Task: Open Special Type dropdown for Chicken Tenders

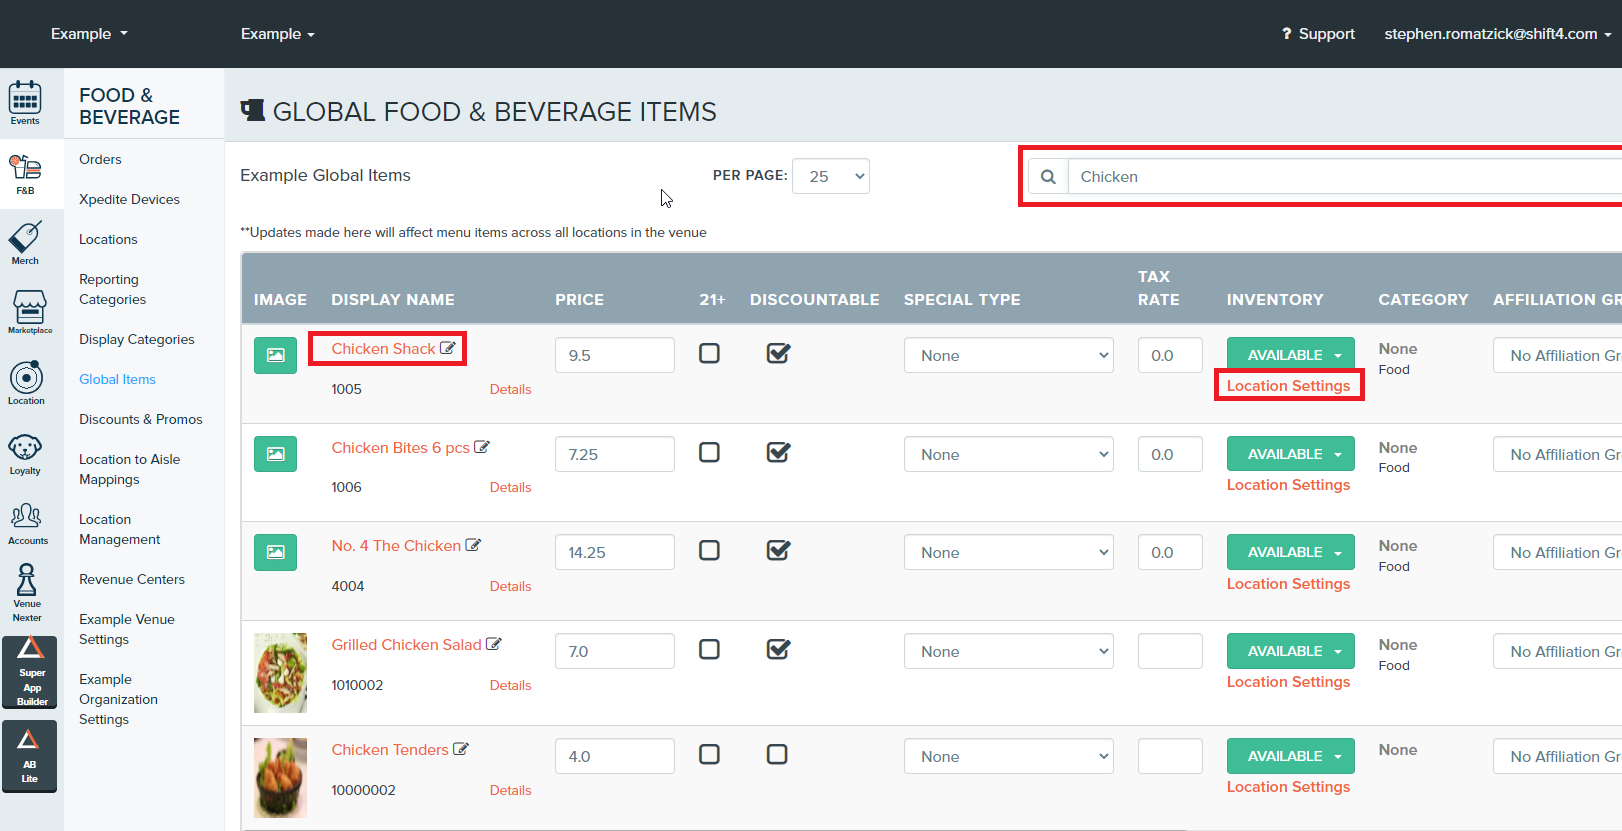Action: click(x=1009, y=756)
